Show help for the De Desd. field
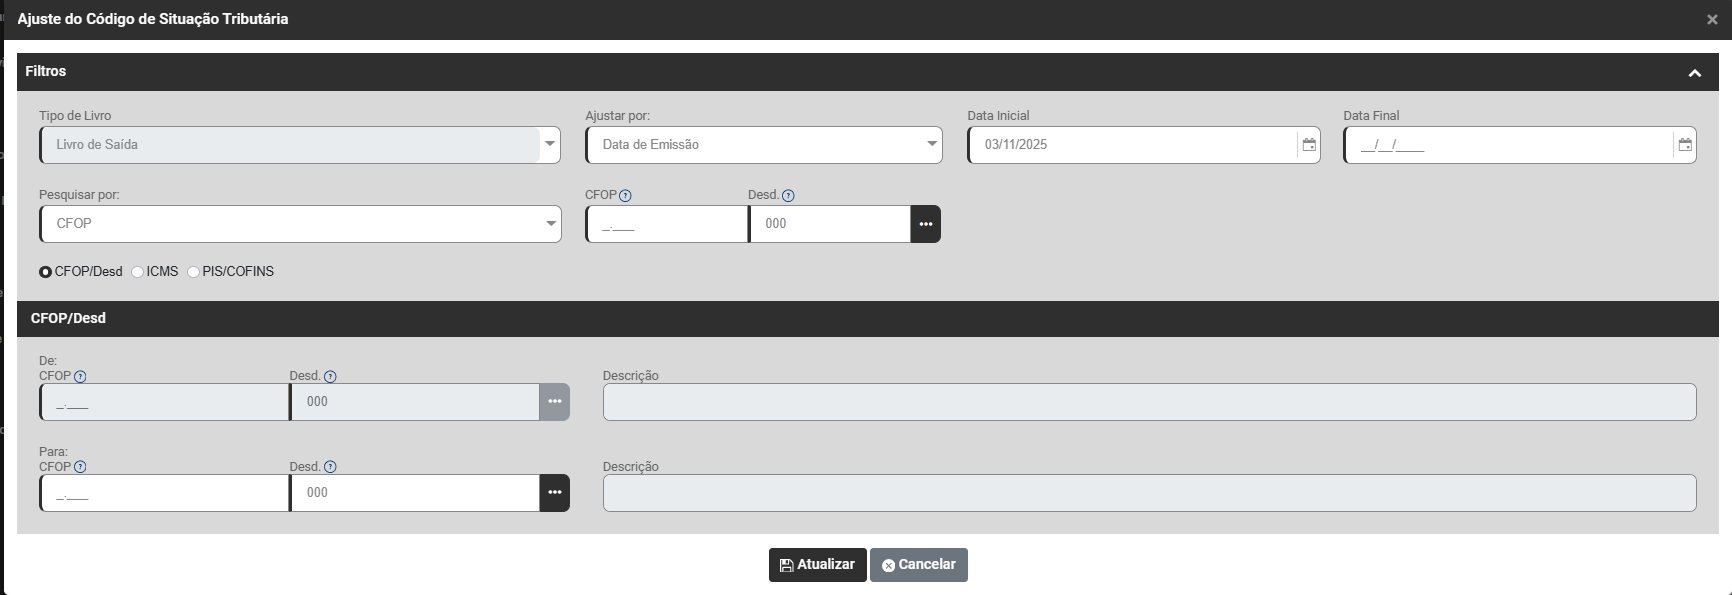 (330, 377)
